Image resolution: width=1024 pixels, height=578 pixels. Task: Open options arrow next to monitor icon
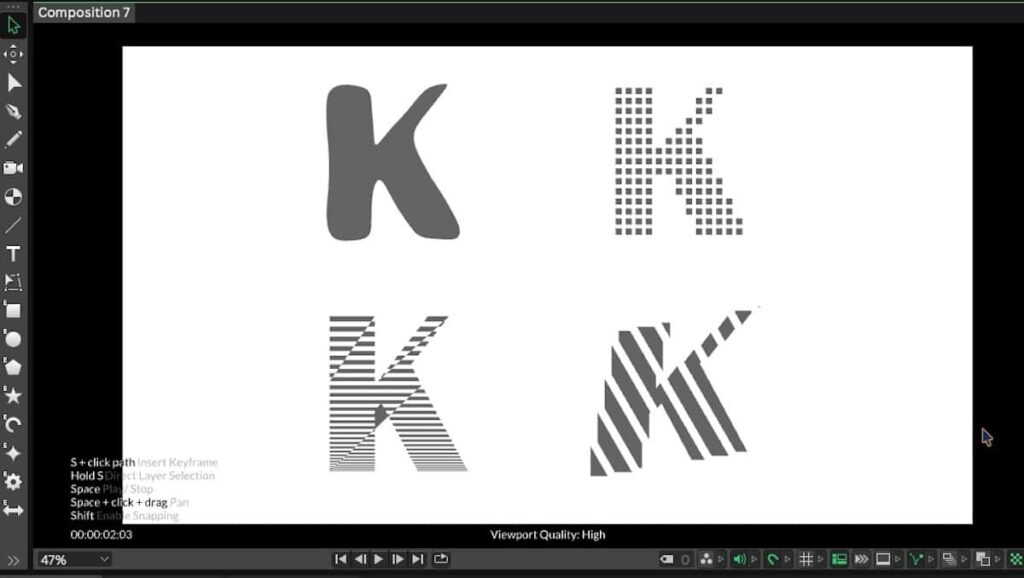pos(898,559)
